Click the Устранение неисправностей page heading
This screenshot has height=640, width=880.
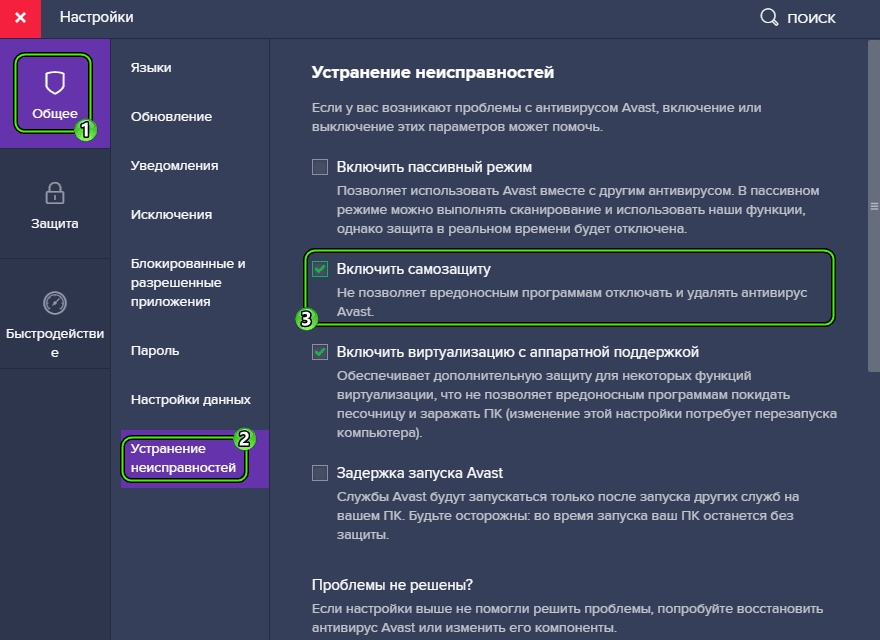pos(433,72)
